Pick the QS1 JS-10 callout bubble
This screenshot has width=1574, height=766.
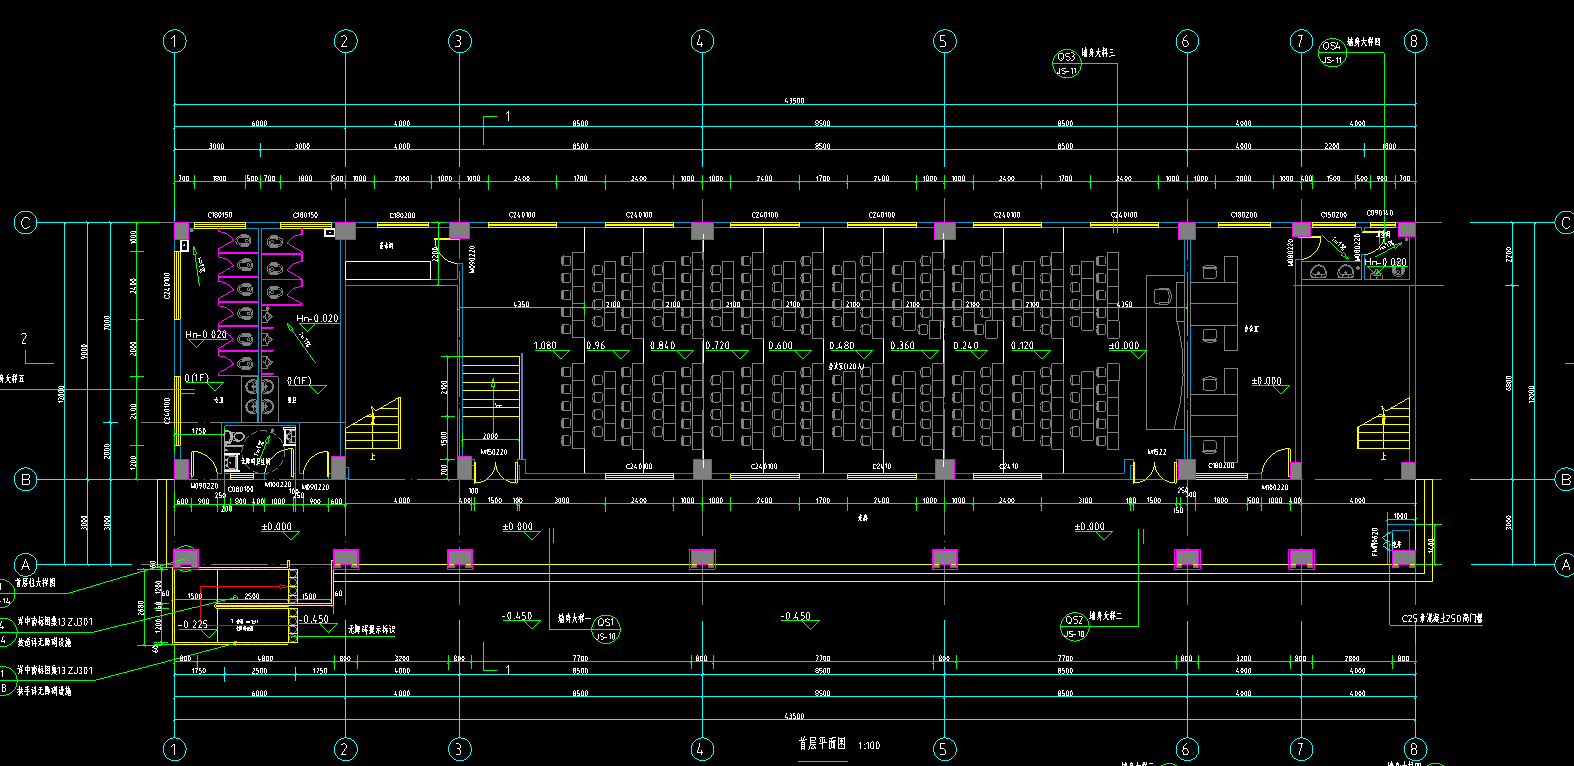pyautogui.click(x=606, y=629)
